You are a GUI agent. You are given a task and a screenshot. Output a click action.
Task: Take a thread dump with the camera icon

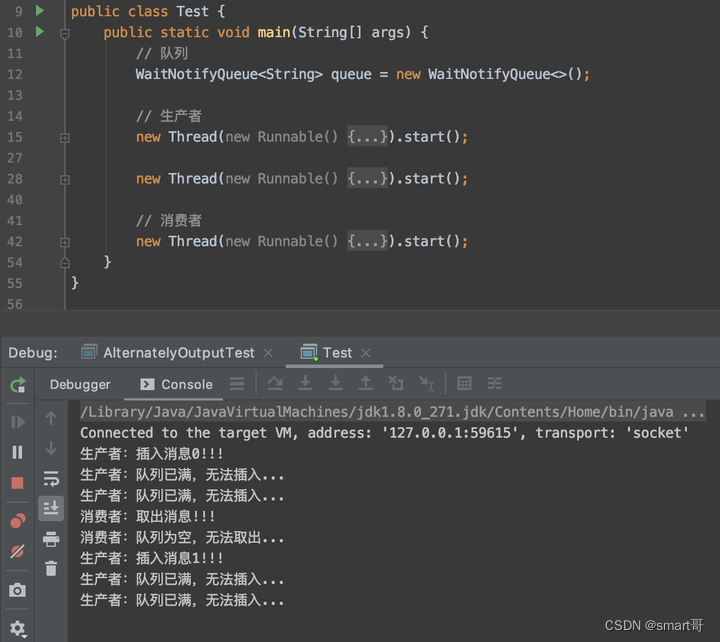pos(17,590)
